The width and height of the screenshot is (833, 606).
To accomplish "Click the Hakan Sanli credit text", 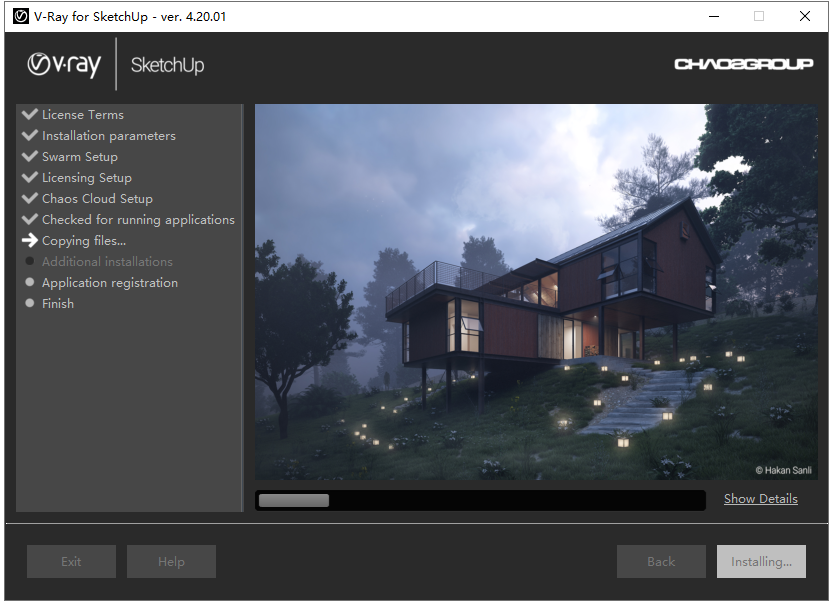I will [x=784, y=470].
